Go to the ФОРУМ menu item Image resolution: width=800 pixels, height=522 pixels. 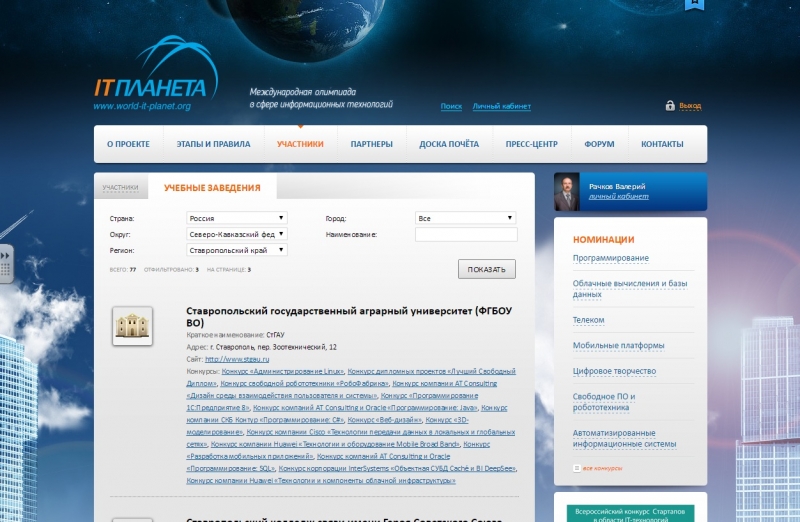point(599,144)
